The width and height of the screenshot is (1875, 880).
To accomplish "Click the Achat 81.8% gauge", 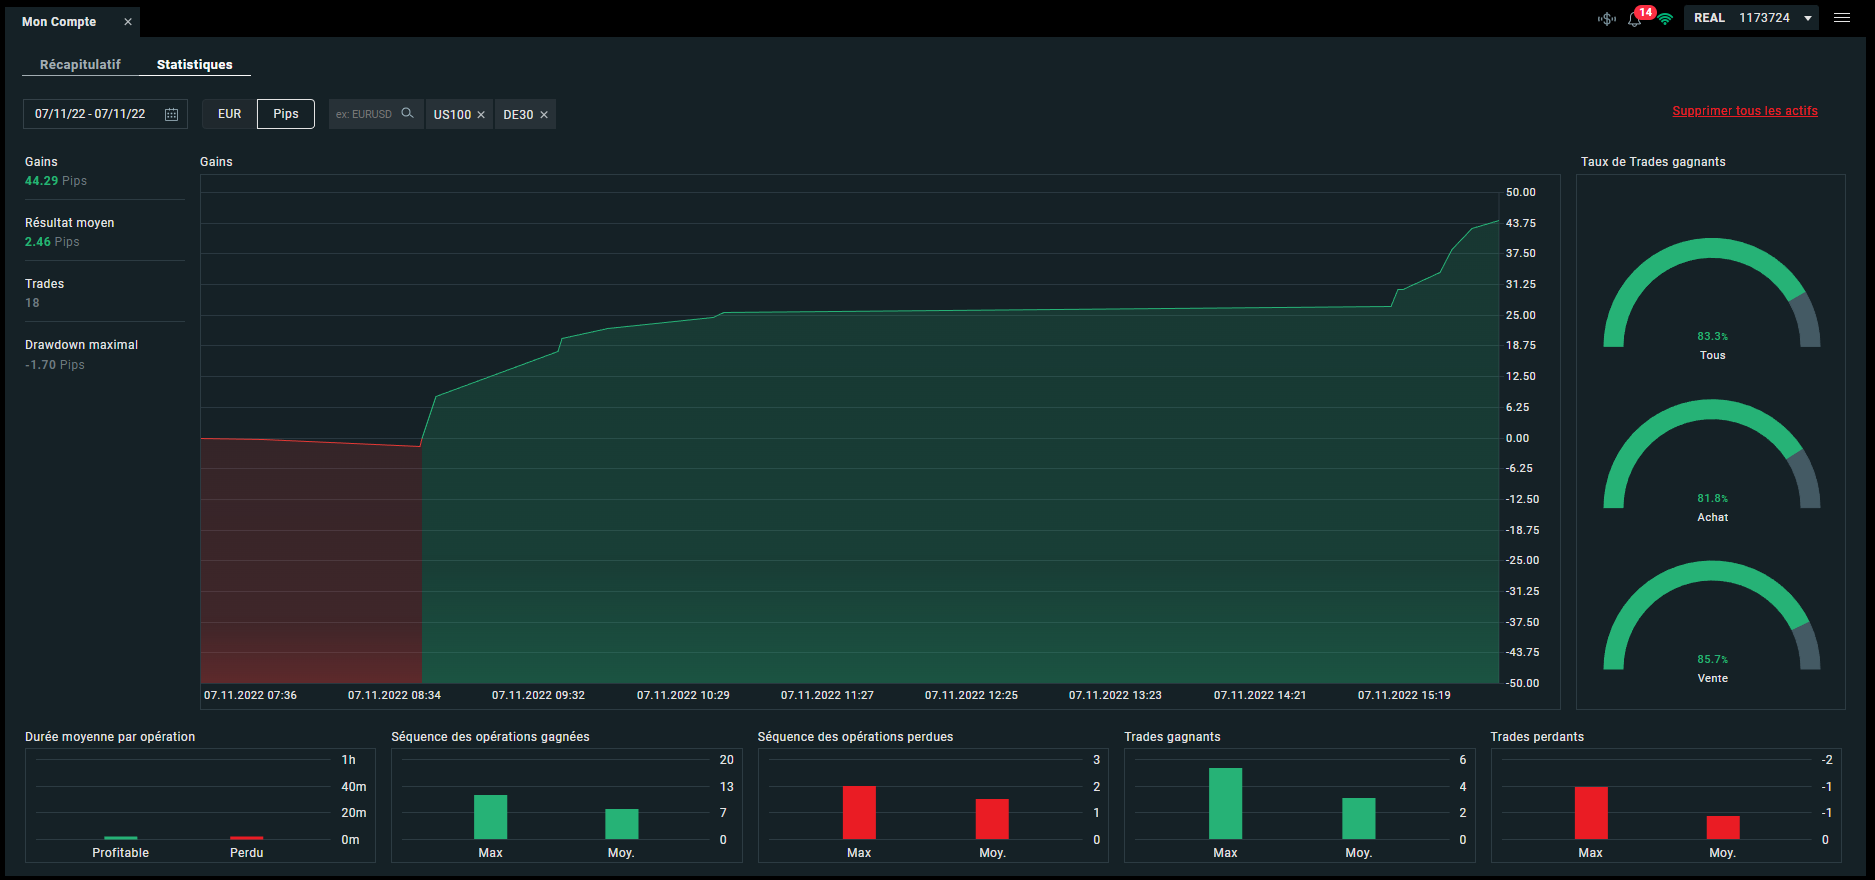I will pyautogui.click(x=1712, y=454).
